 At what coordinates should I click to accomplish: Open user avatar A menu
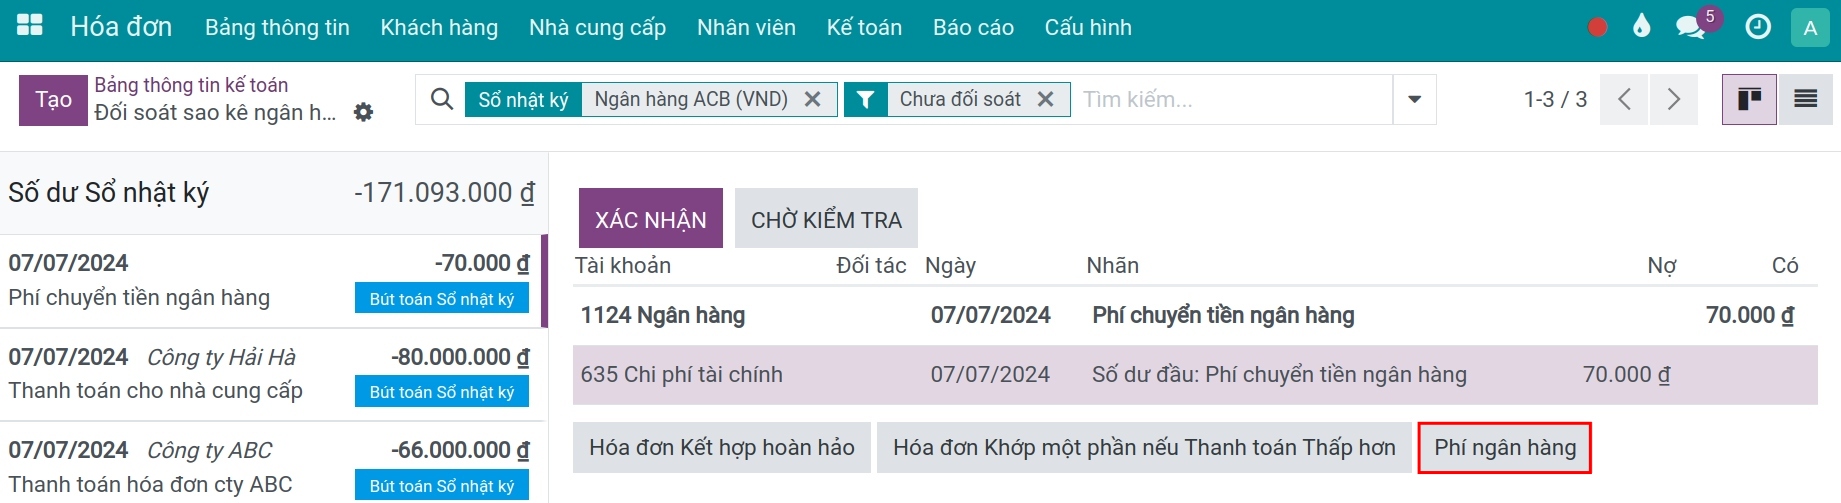pyautogui.click(x=1810, y=28)
